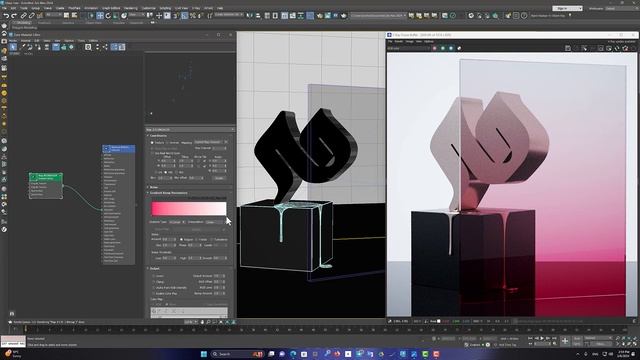640x360 pixels.
Task: Undo the last action in main toolbar
Action: point(6,16)
